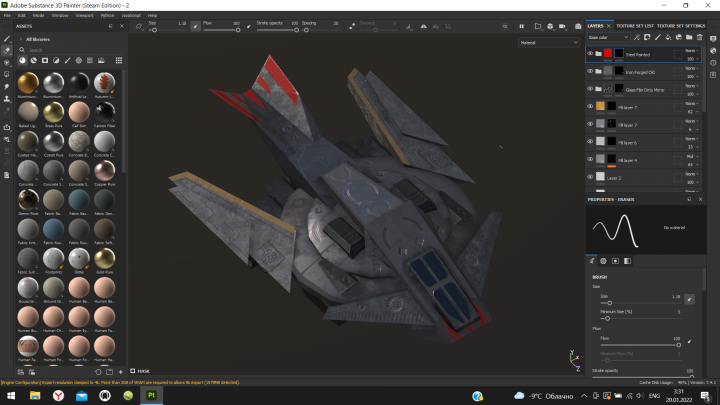Adjust Size slider in Properties brush section

(x=641, y=303)
